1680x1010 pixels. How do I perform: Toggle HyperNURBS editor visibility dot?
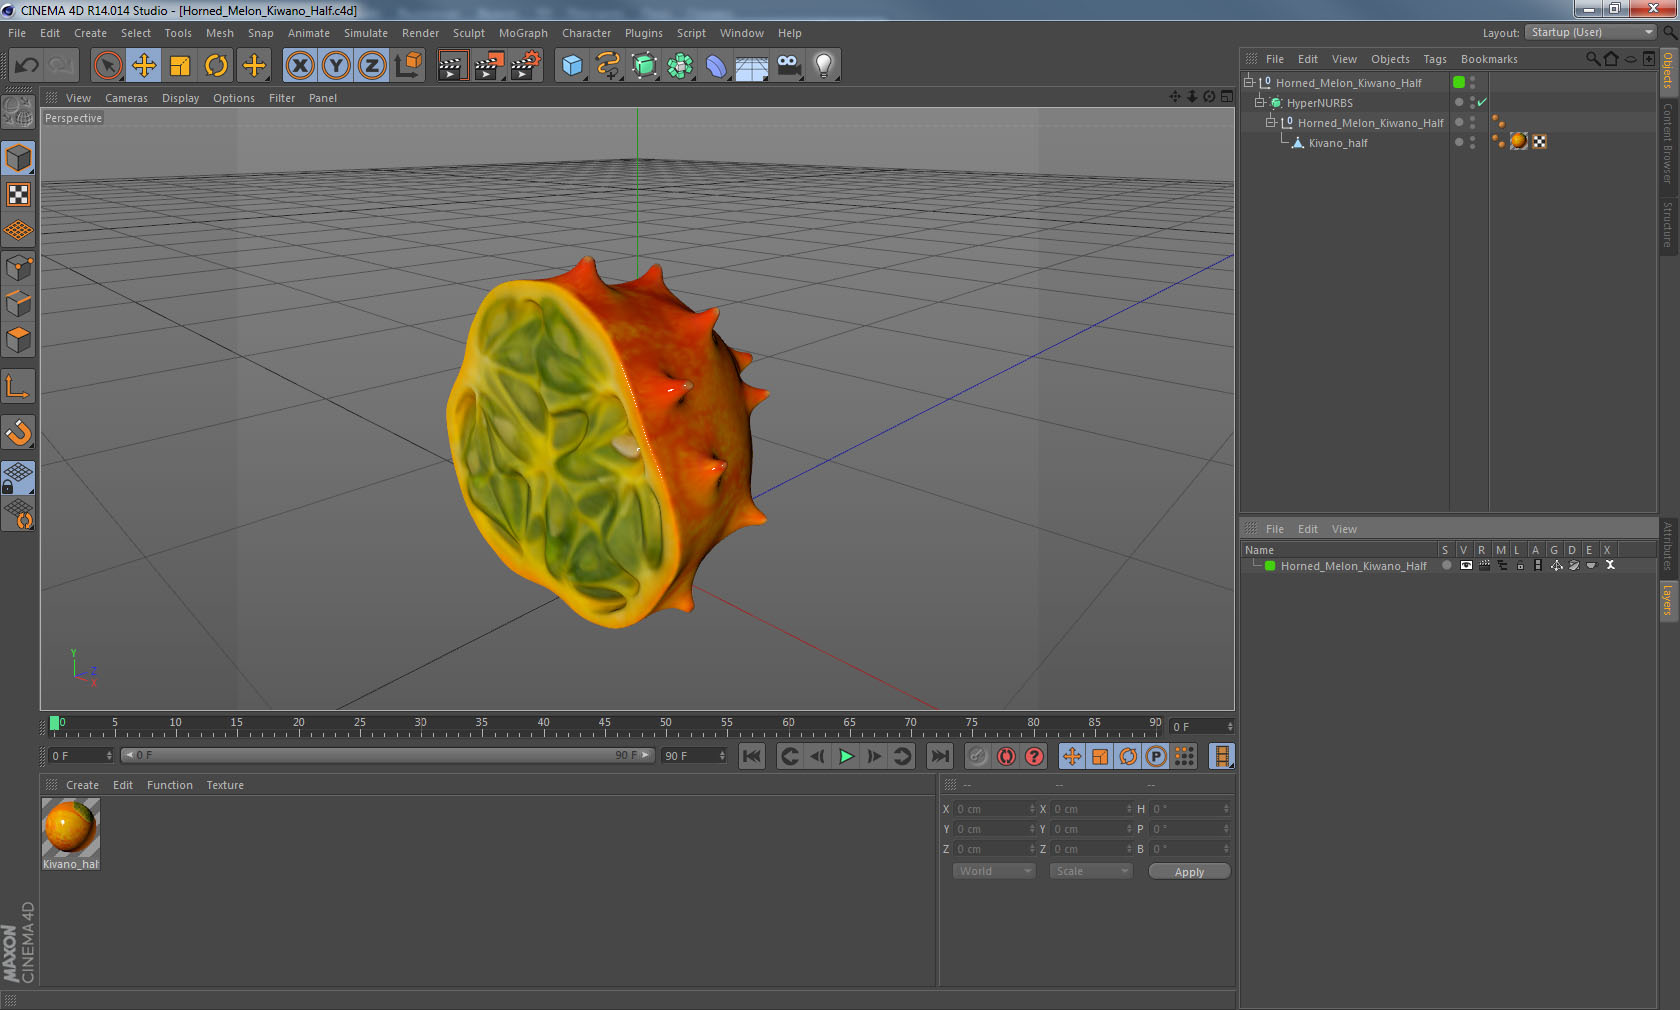(1472, 99)
